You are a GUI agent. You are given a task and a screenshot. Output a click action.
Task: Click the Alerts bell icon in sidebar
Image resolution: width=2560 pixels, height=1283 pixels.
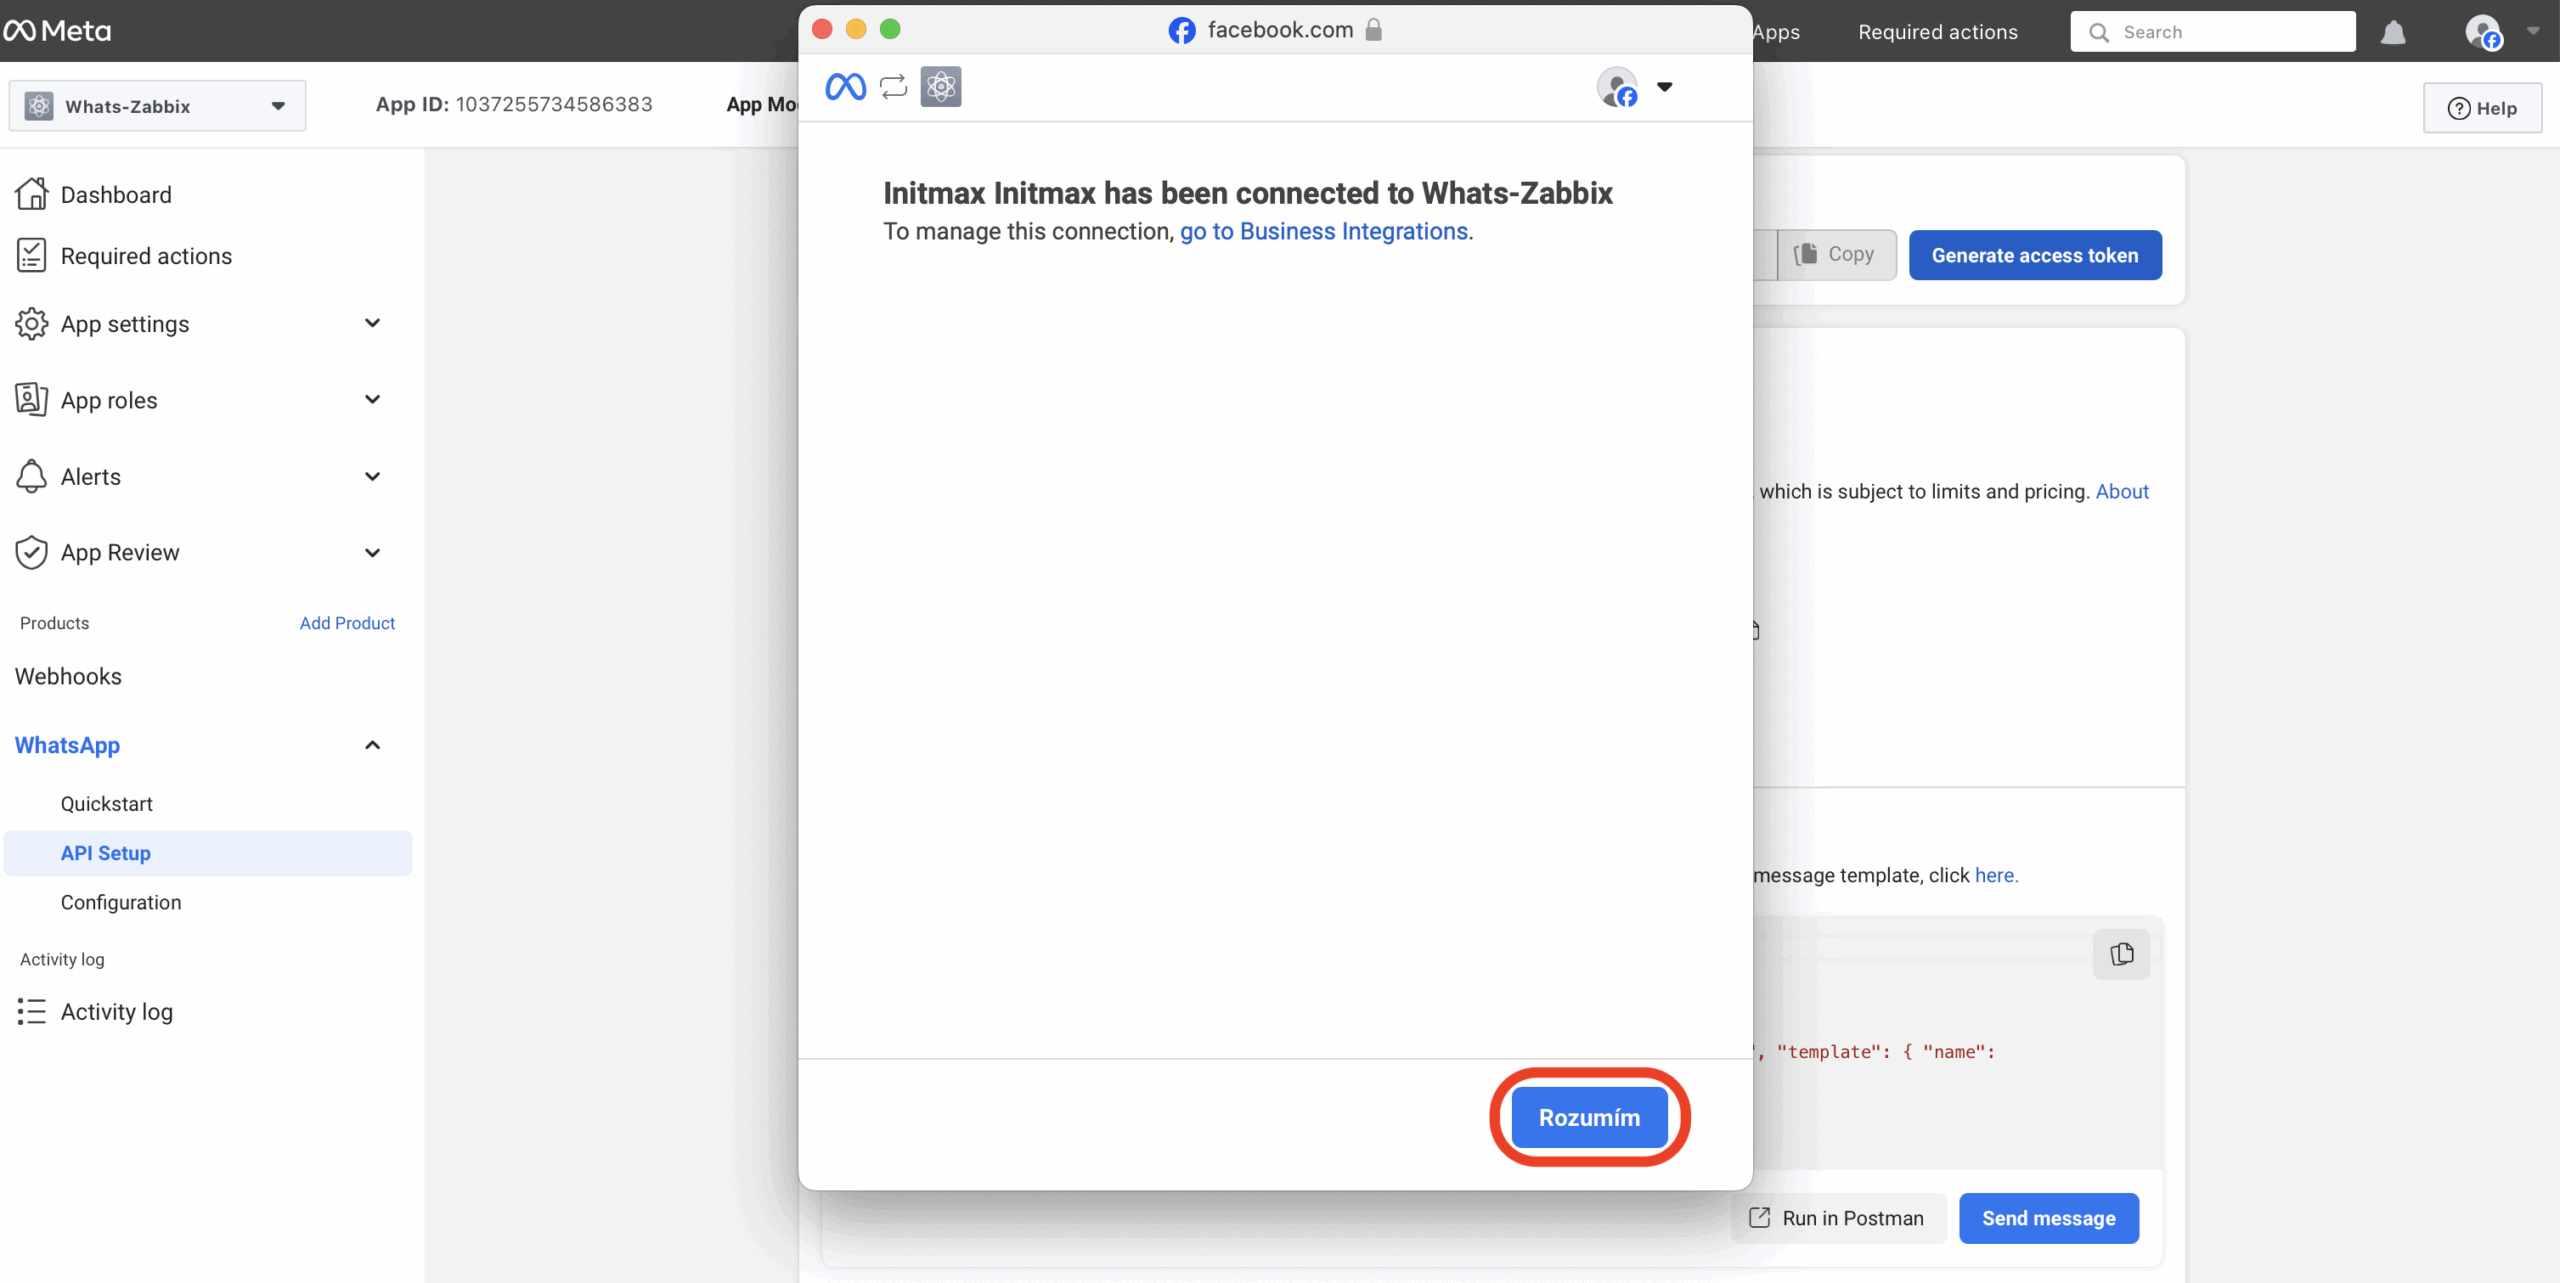click(x=31, y=476)
